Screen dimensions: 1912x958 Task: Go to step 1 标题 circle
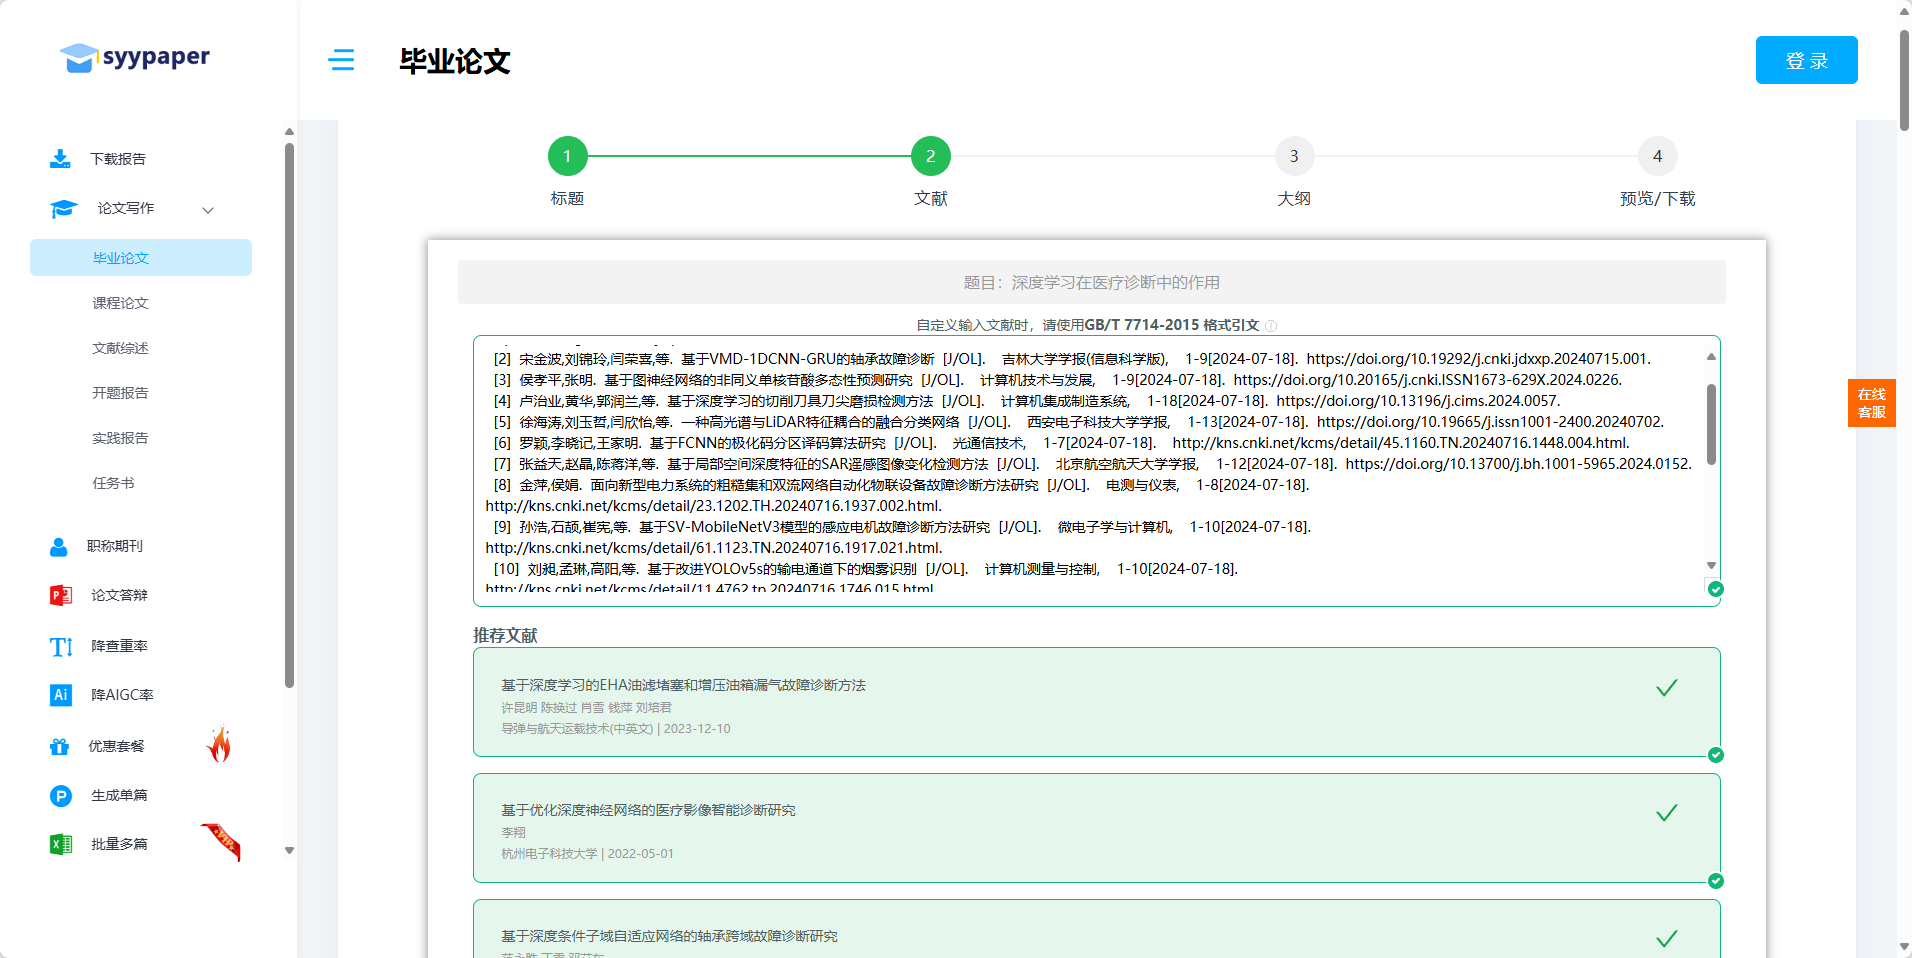pyautogui.click(x=567, y=156)
